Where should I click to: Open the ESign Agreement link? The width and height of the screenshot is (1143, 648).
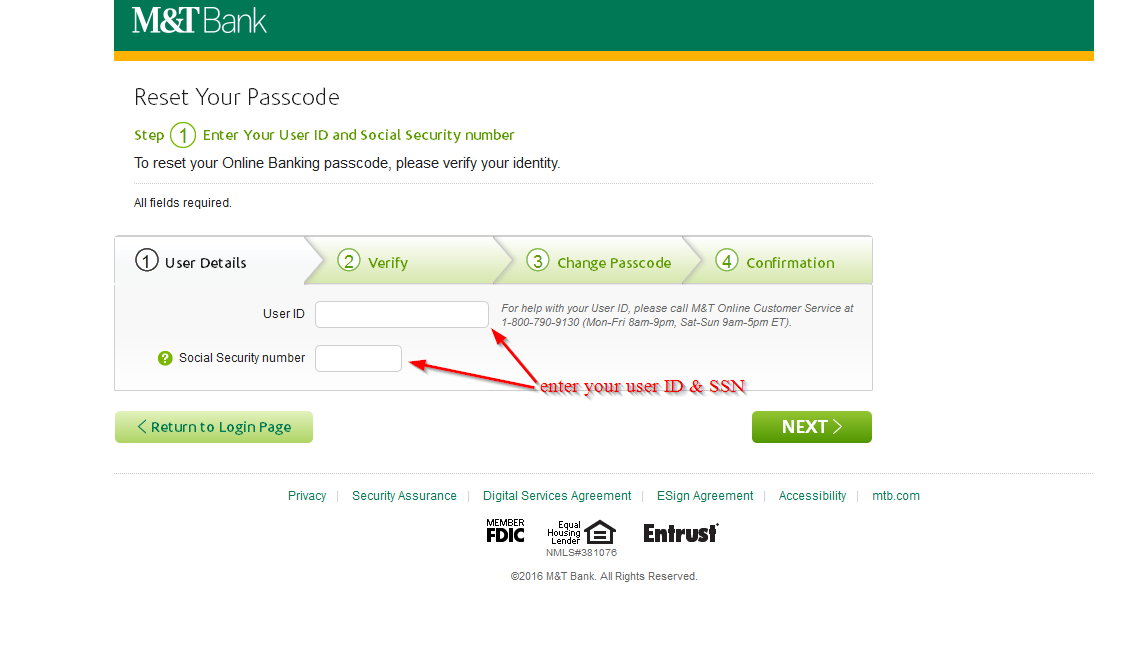point(705,496)
